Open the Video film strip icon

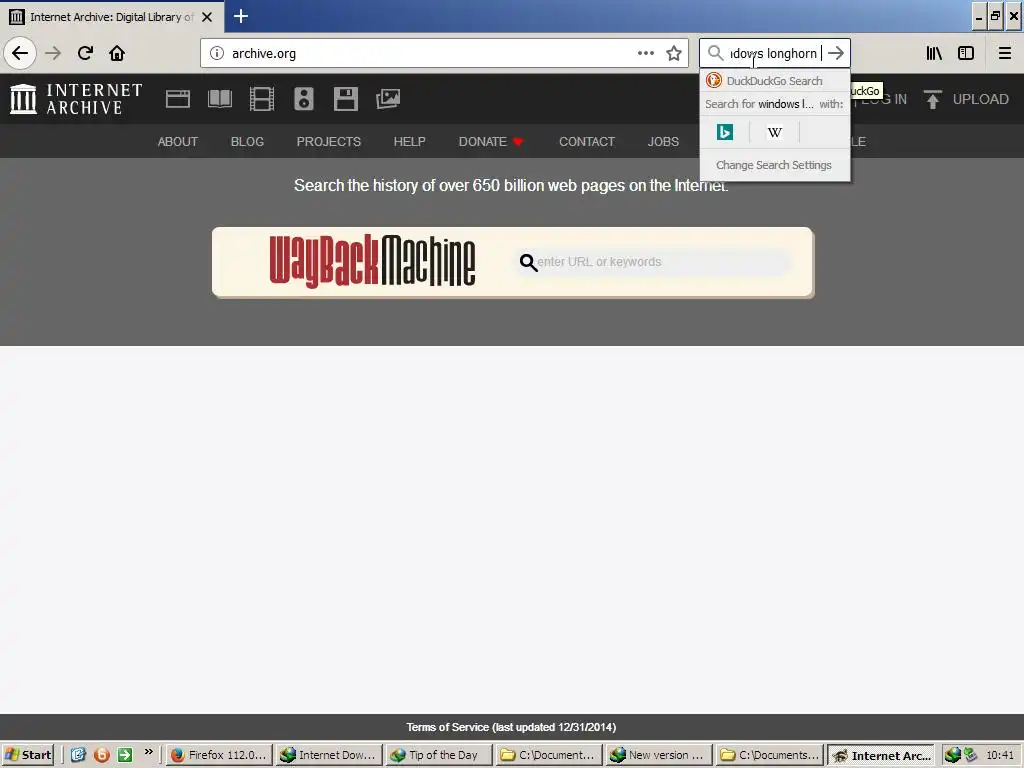click(262, 99)
